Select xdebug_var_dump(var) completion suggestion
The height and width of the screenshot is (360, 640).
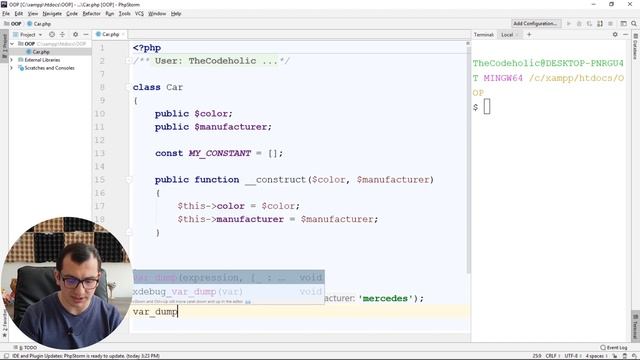coord(229,291)
